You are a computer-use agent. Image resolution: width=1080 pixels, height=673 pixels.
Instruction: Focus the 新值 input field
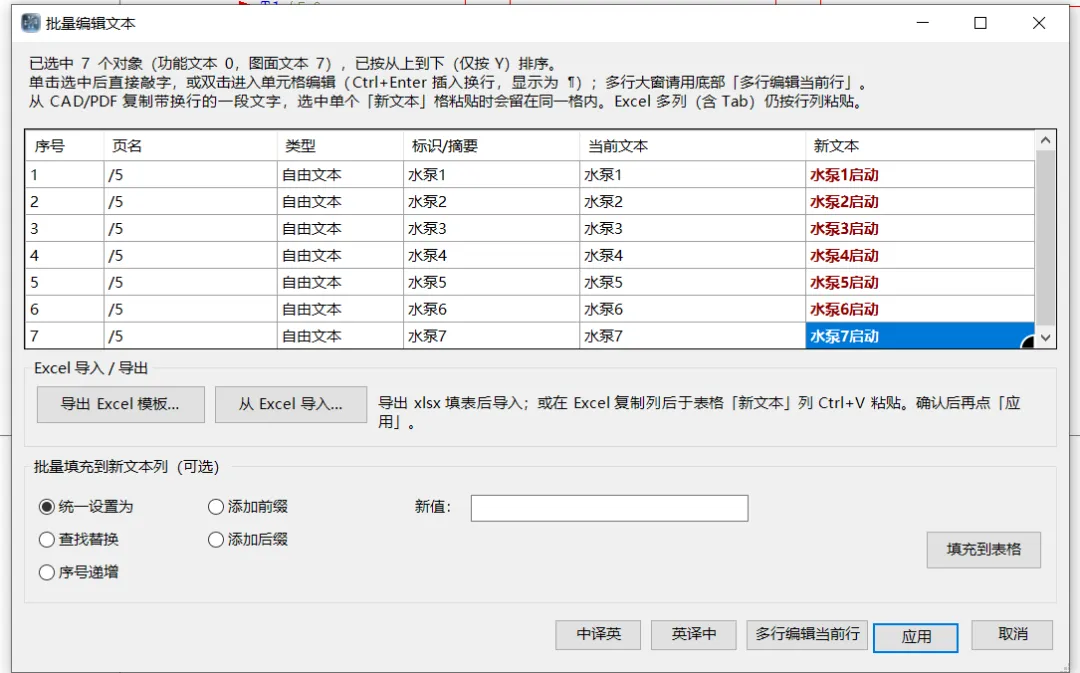[x=610, y=508]
